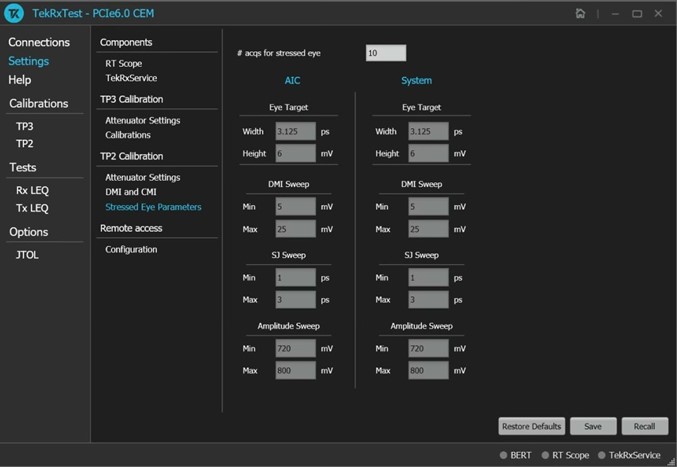Open JTOL under Options
The image size is (677, 467).
pyautogui.click(x=27, y=255)
